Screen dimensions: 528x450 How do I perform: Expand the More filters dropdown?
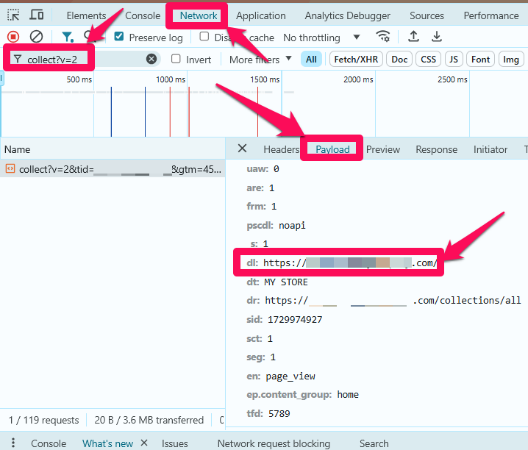pos(260,60)
